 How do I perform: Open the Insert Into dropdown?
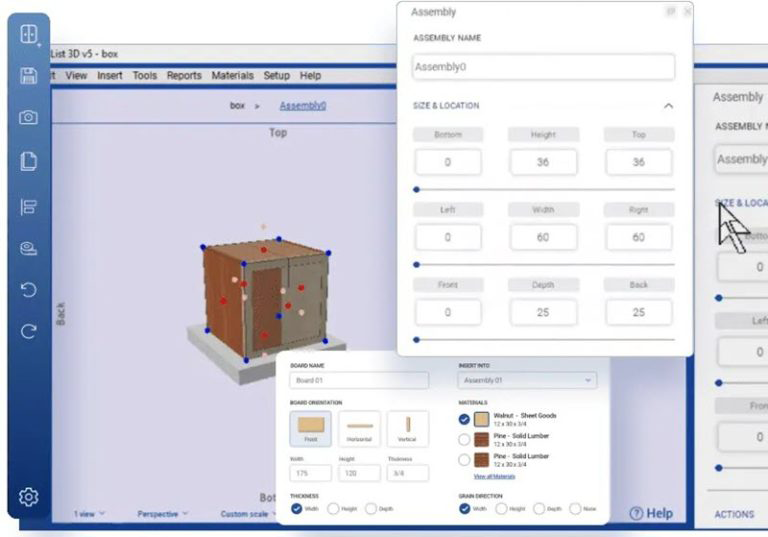527,380
